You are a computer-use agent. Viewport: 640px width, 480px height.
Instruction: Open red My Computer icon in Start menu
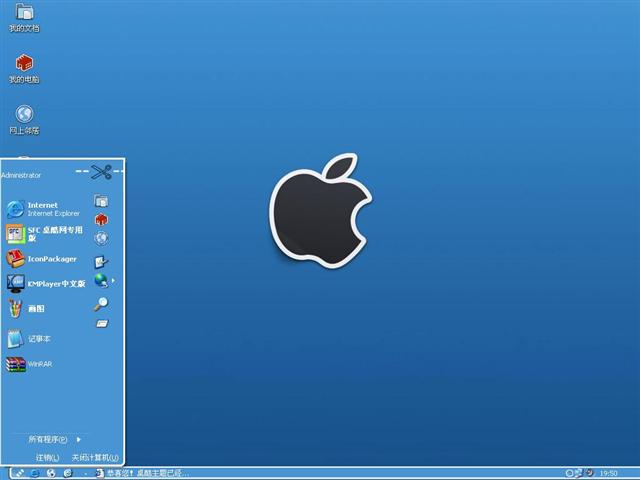tap(101, 220)
